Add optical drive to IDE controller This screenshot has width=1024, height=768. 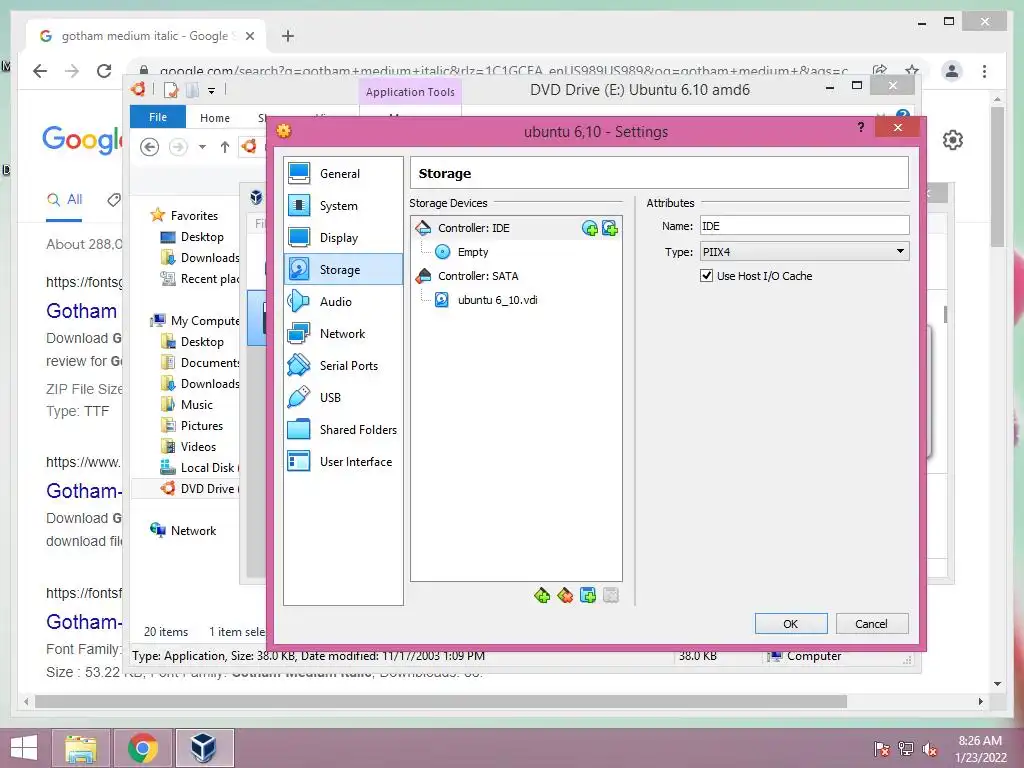pyautogui.click(x=590, y=228)
